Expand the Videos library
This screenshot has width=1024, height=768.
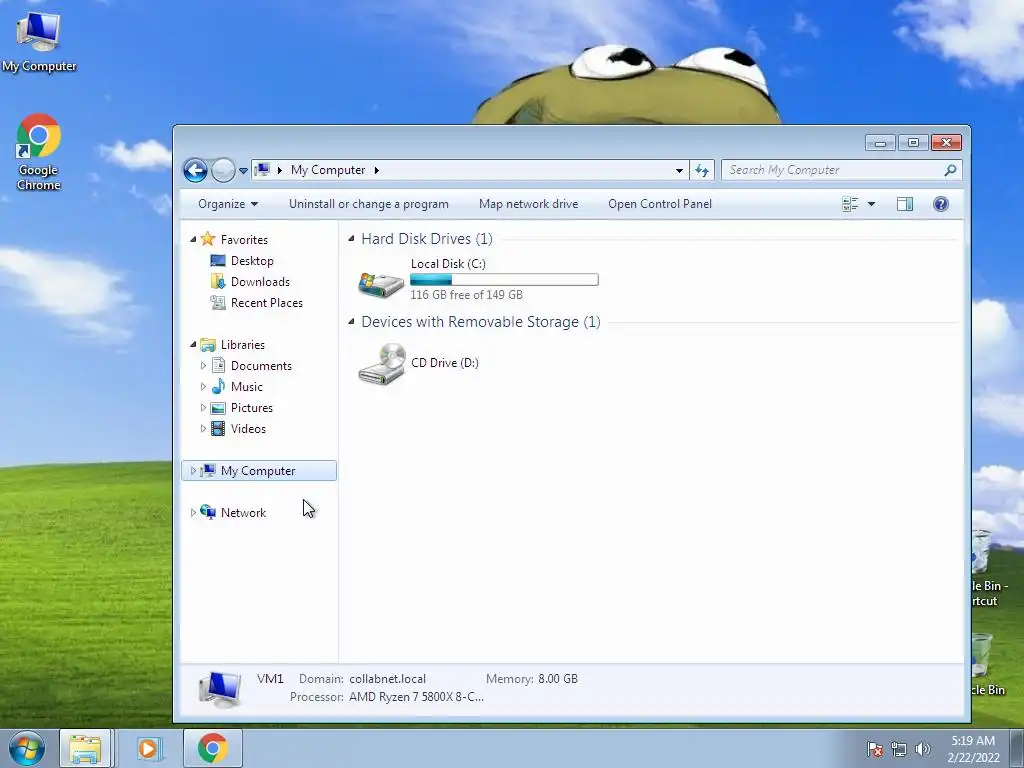pyautogui.click(x=203, y=428)
